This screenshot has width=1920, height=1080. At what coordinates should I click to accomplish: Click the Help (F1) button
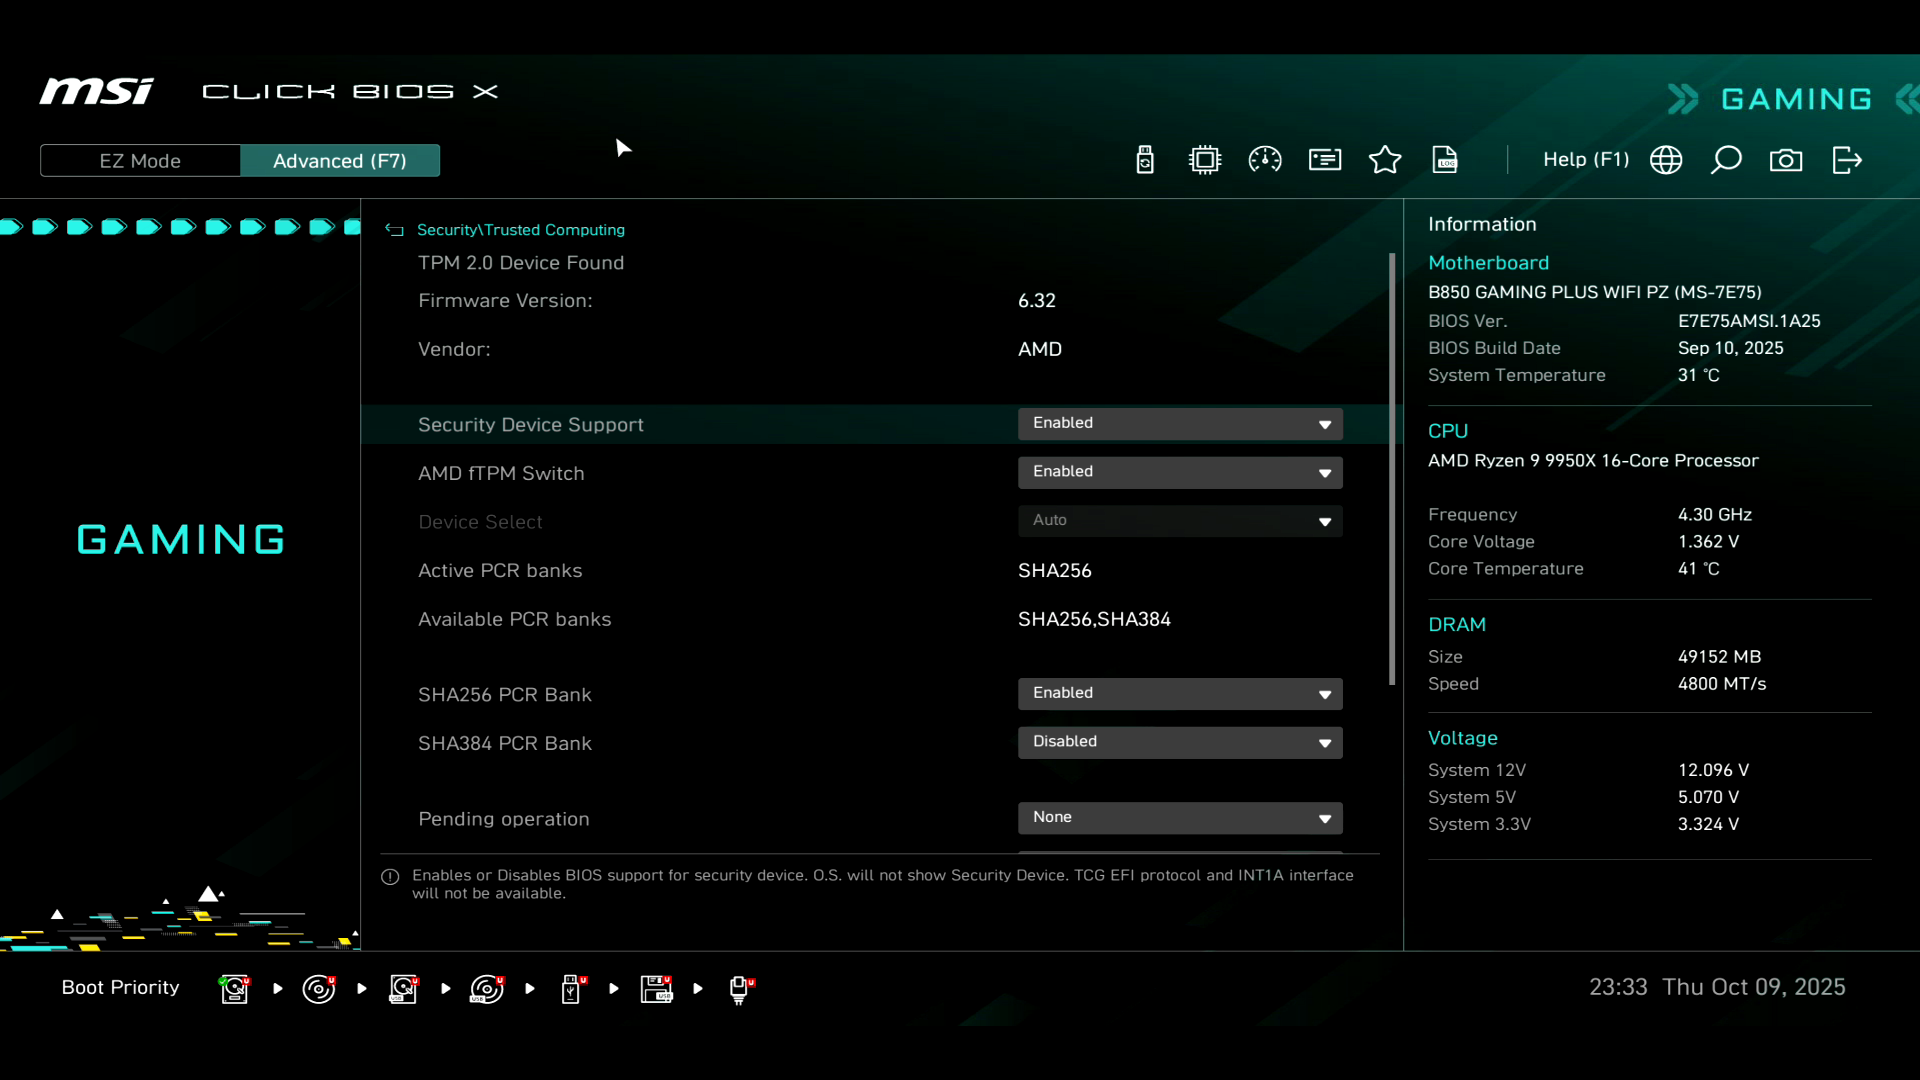(1586, 160)
